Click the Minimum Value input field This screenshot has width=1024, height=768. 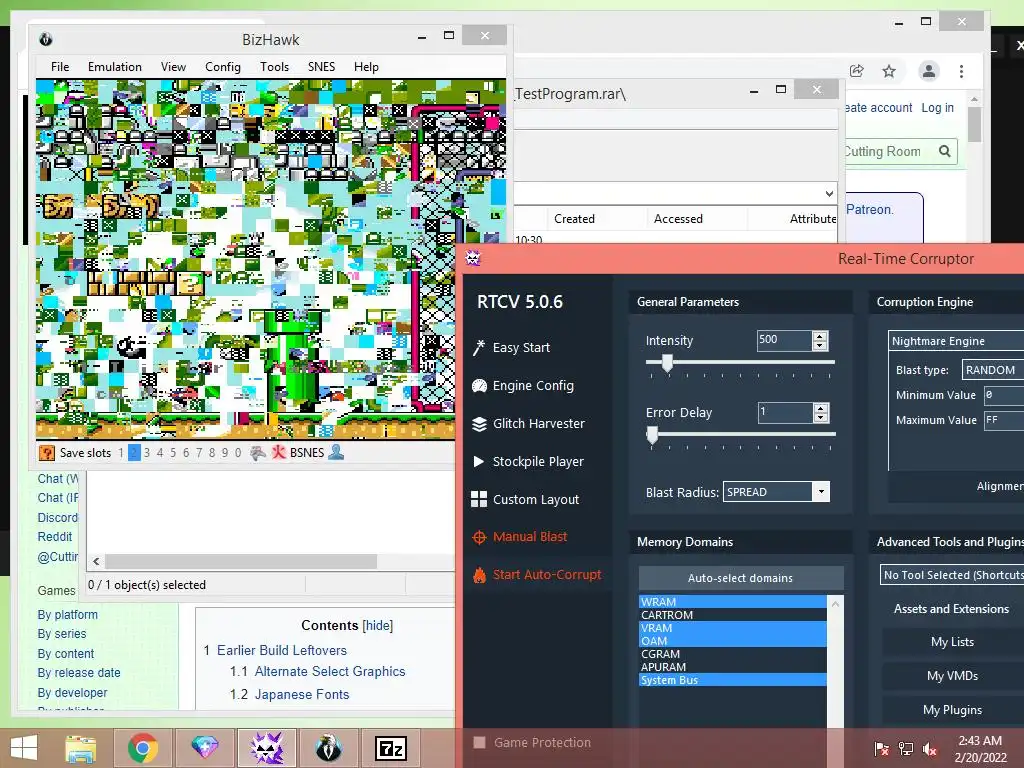click(1004, 395)
